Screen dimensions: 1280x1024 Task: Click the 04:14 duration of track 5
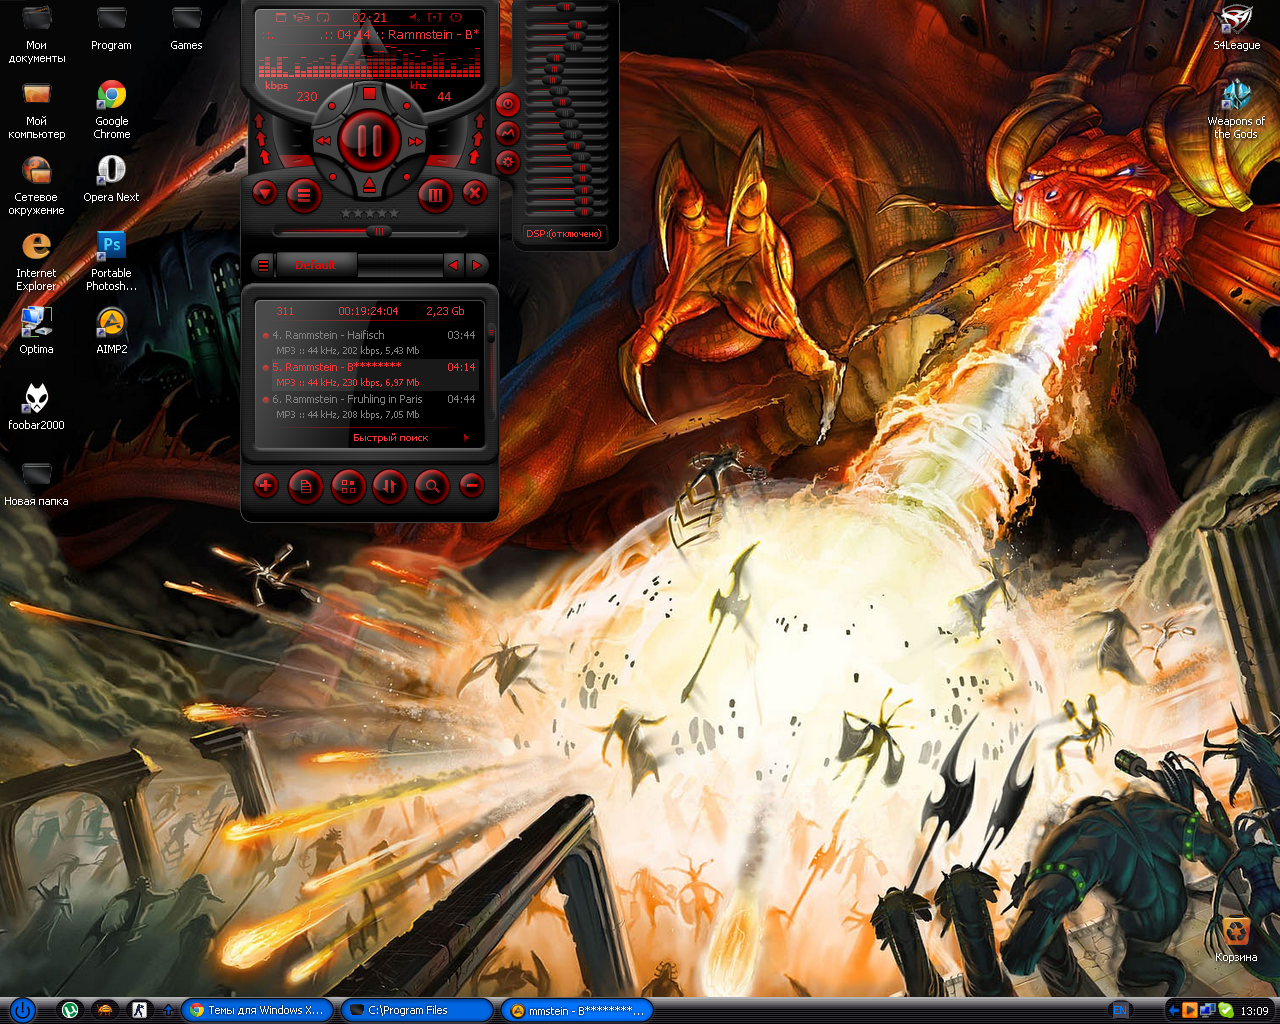[x=461, y=367]
